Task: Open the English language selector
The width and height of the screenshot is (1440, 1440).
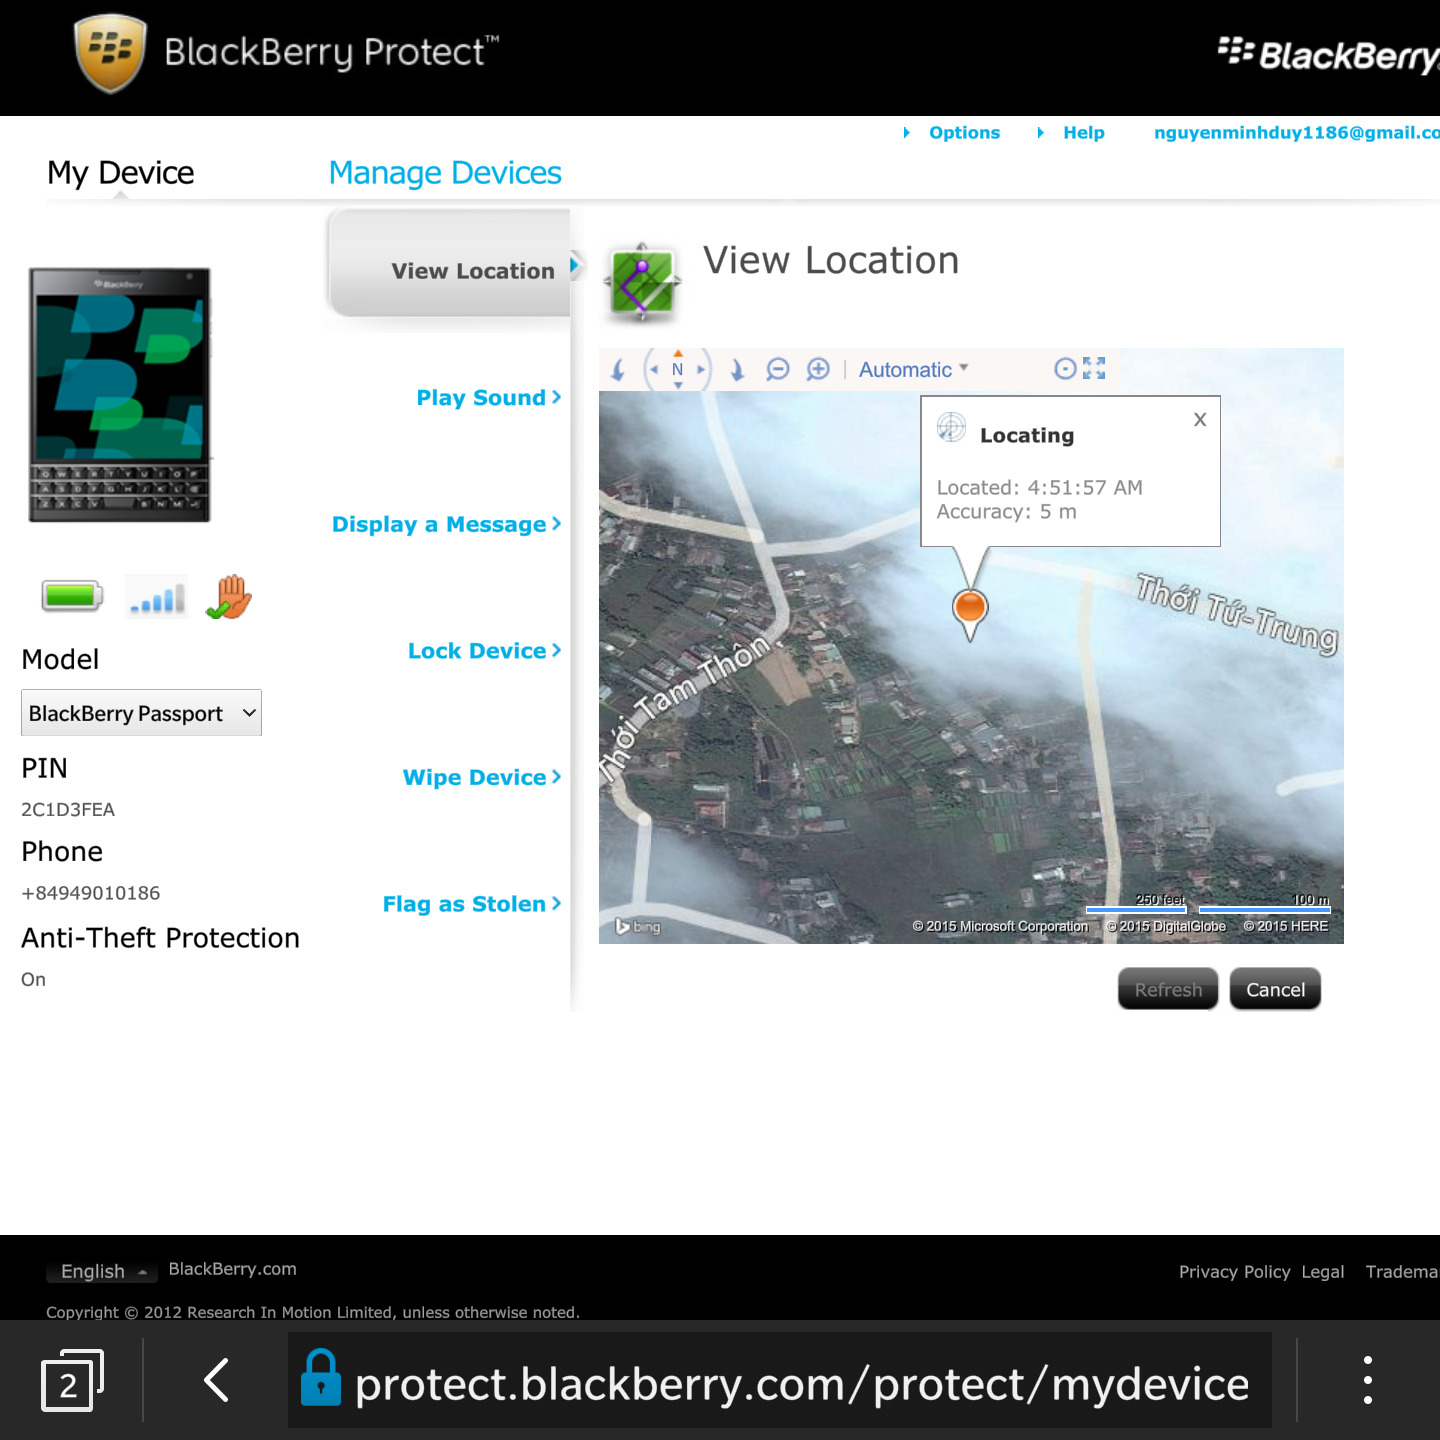Action: click(102, 1271)
